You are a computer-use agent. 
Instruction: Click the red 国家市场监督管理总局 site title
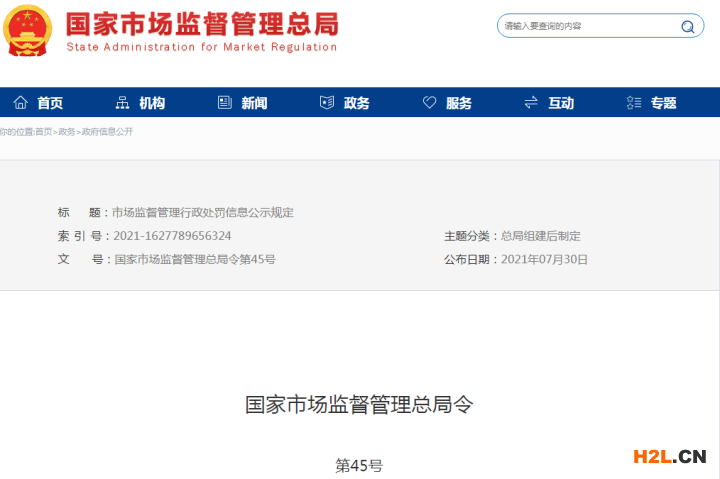coord(201,22)
